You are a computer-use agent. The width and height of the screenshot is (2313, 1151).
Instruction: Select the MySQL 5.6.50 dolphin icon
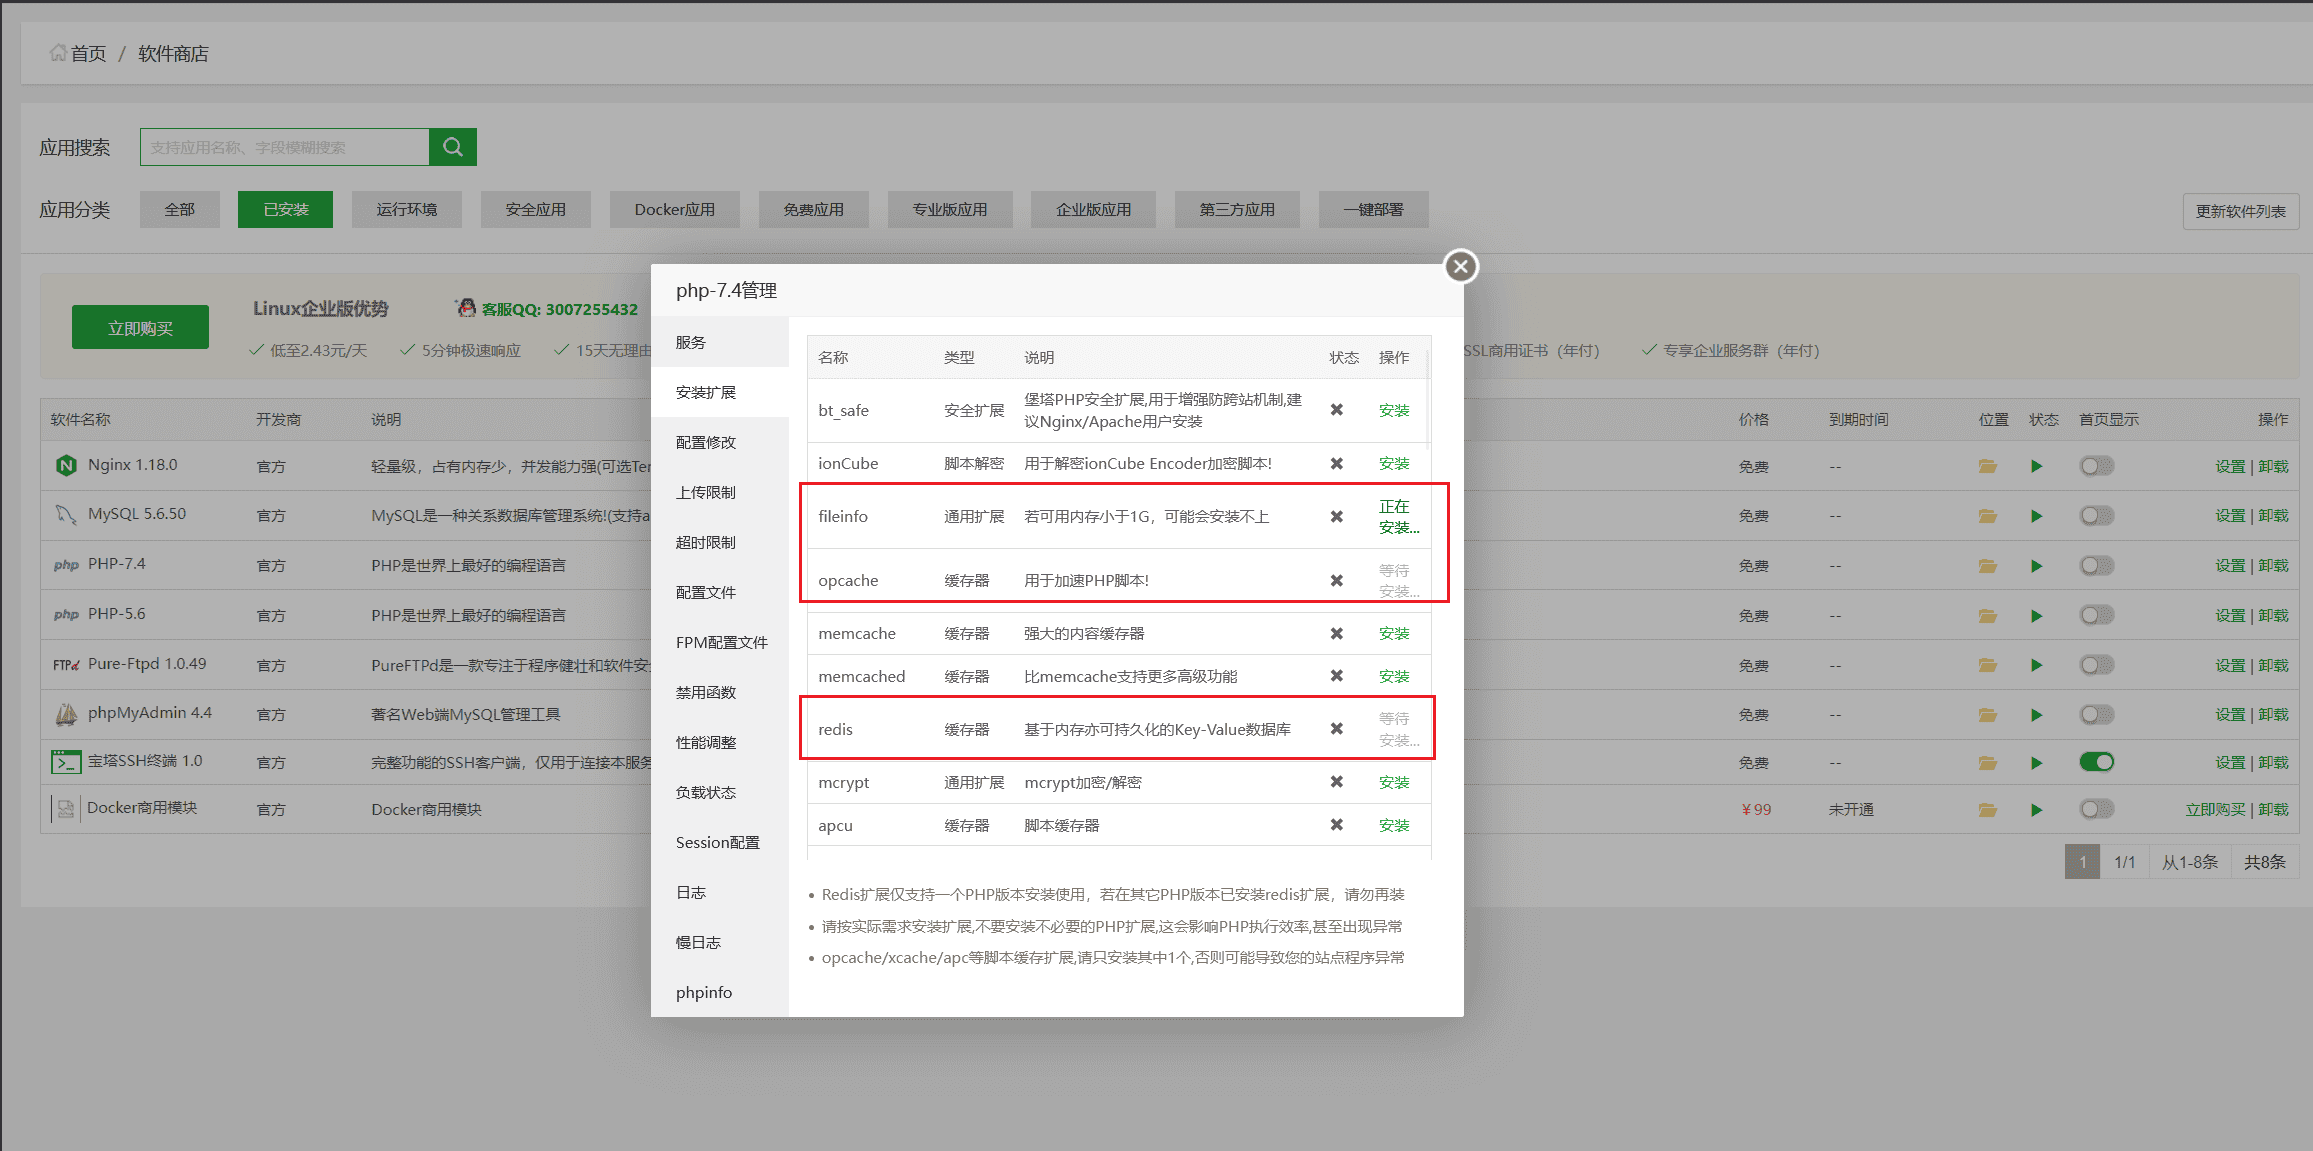(64, 513)
